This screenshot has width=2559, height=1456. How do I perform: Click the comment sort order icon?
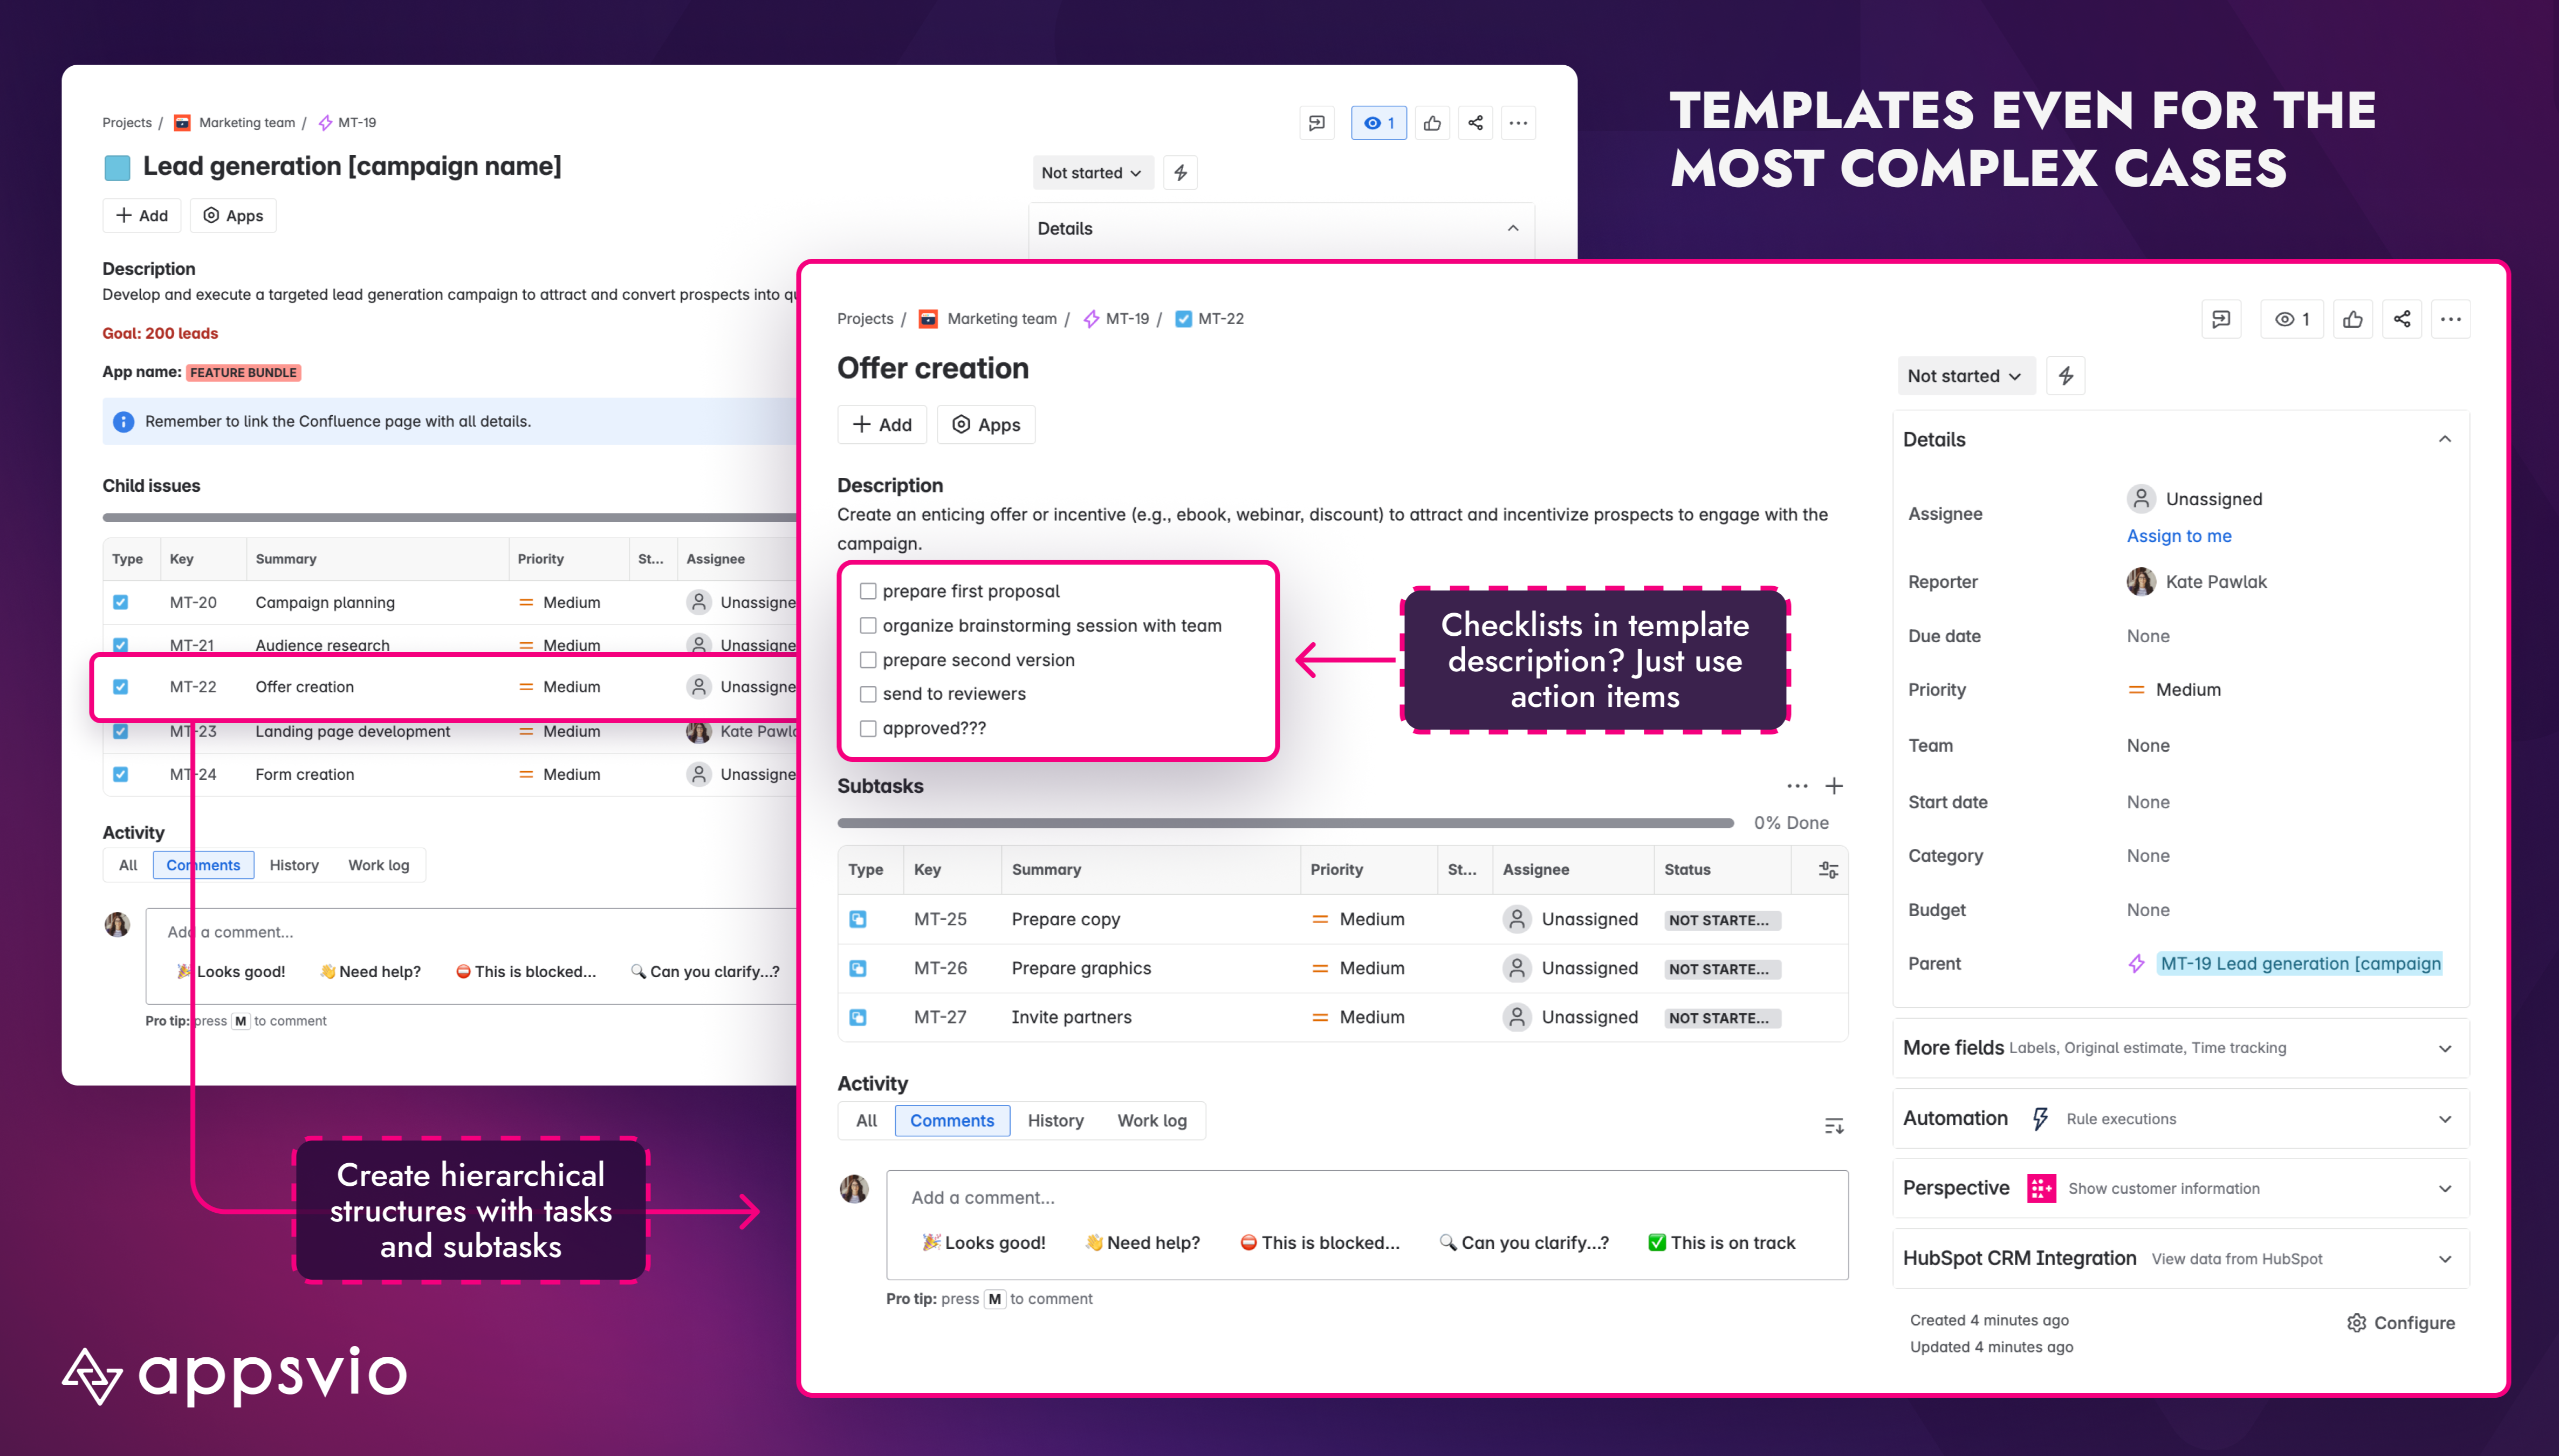tap(1834, 1126)
